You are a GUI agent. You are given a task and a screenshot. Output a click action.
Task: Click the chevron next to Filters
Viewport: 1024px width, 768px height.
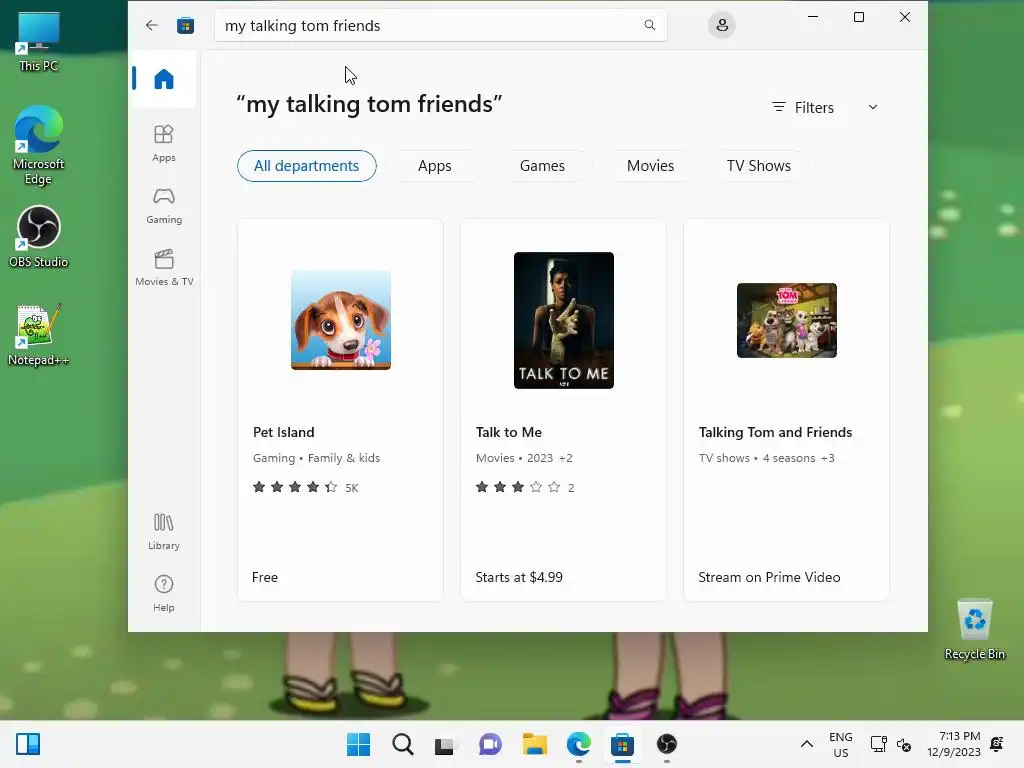click(872, 107)
